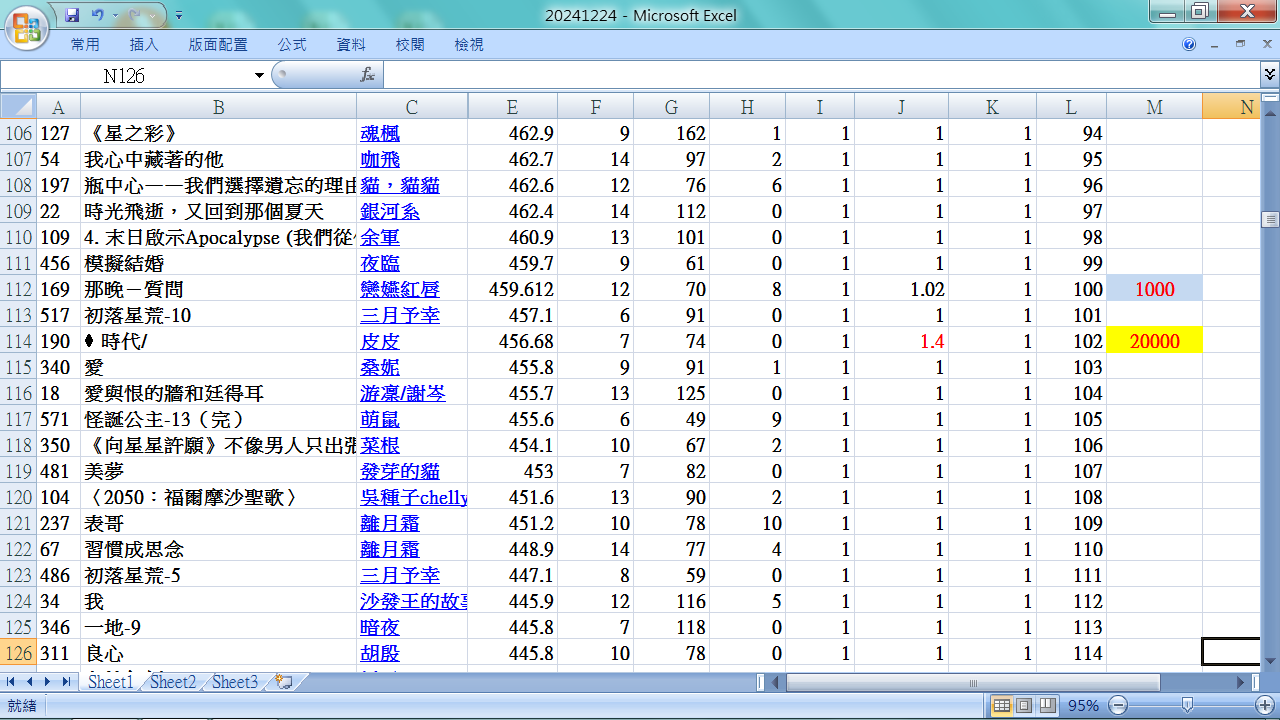
Task: Select the yellow-filled cell with 20000
Action: click(x=1154, y=341)
